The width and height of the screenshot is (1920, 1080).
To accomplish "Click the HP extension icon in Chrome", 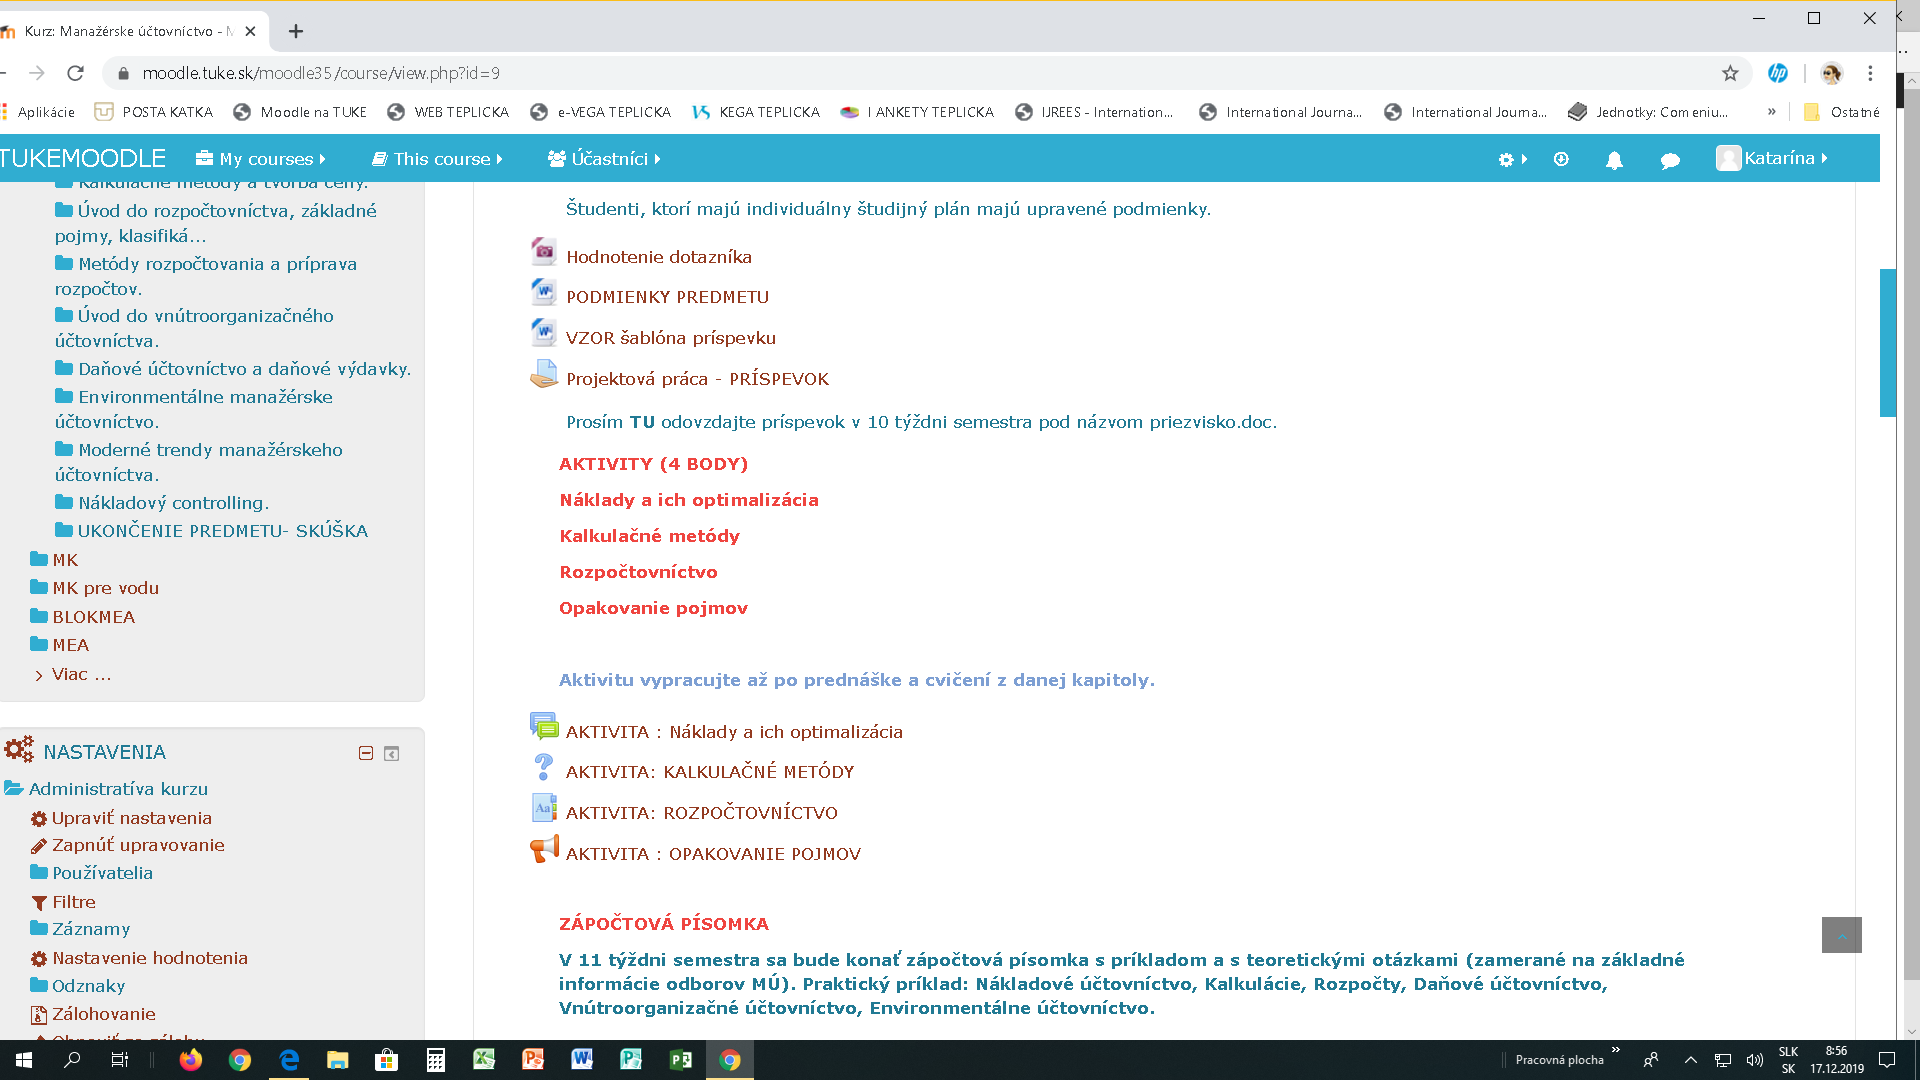I will [x=1778, y=73].
